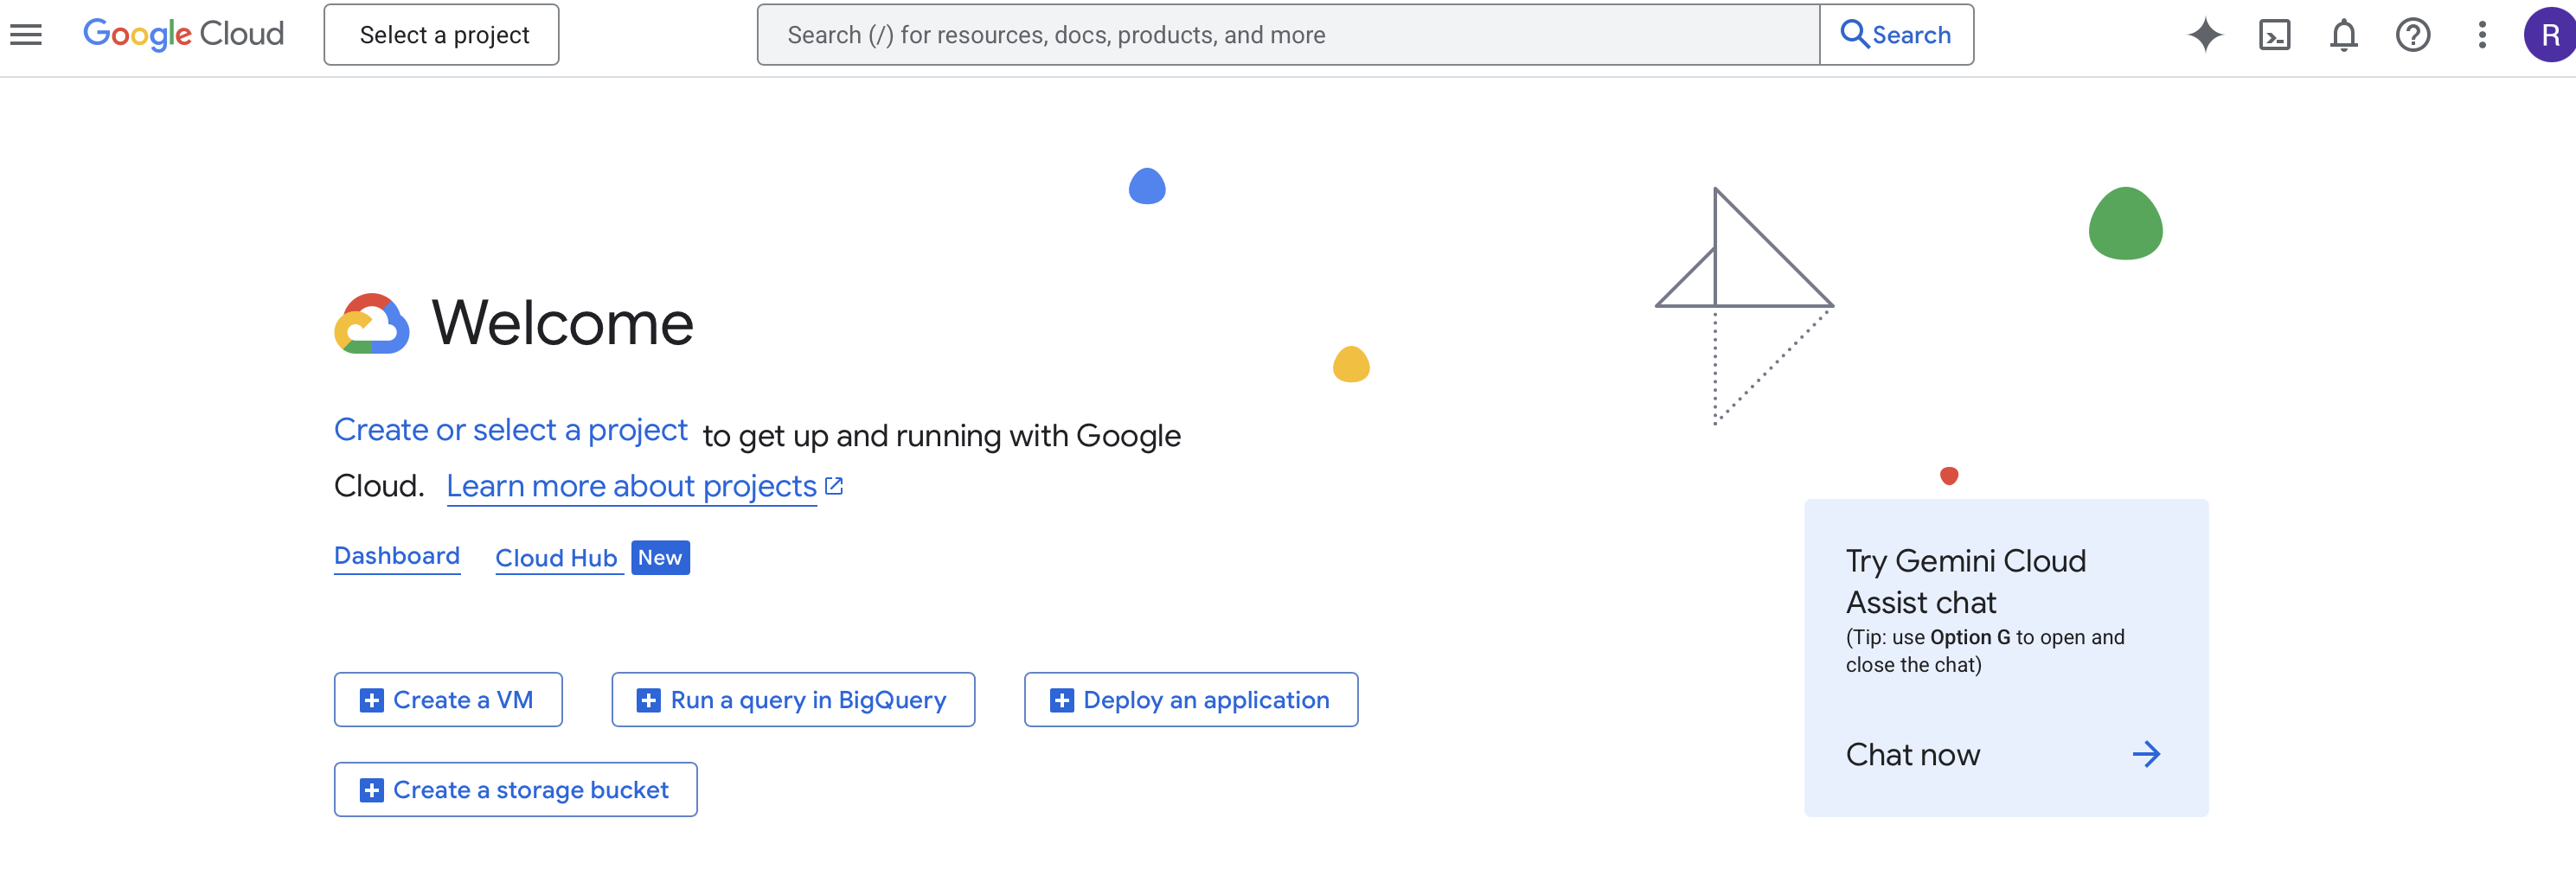Open the Cloud Hub tab

(558, 558)
